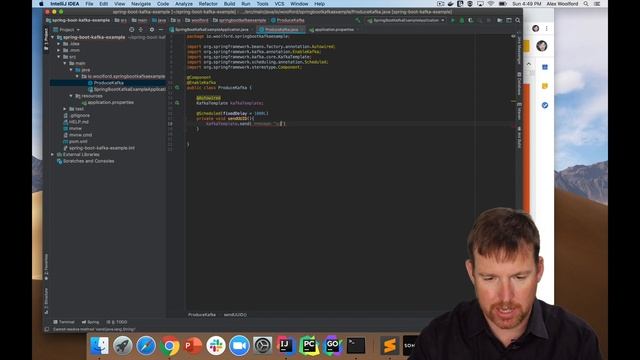Screen dimensions: 640x360
Task: Select ProduceKafka class in project tree
Action: pyautogui.click(x=109, y=83)
